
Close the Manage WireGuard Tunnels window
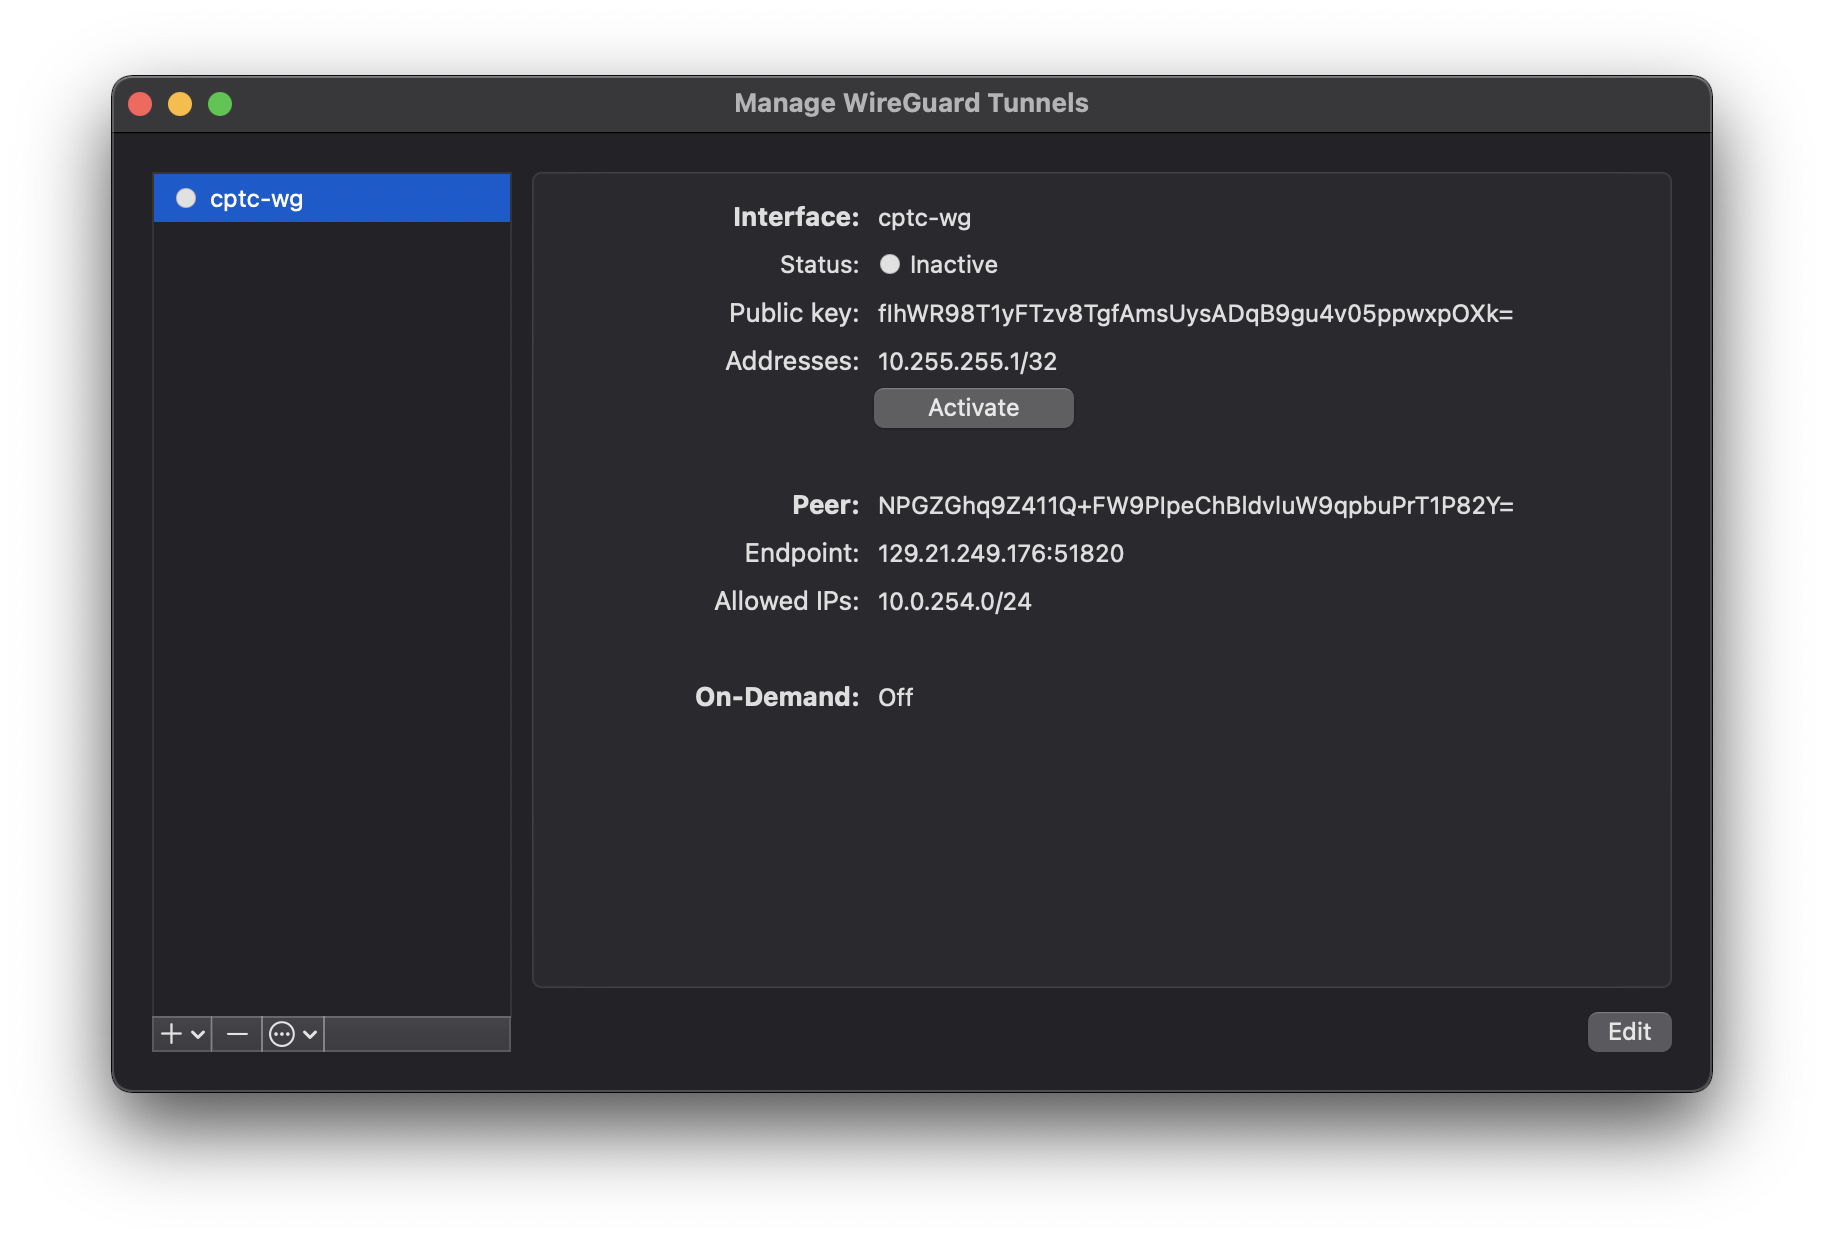click(x=140, y=104)
